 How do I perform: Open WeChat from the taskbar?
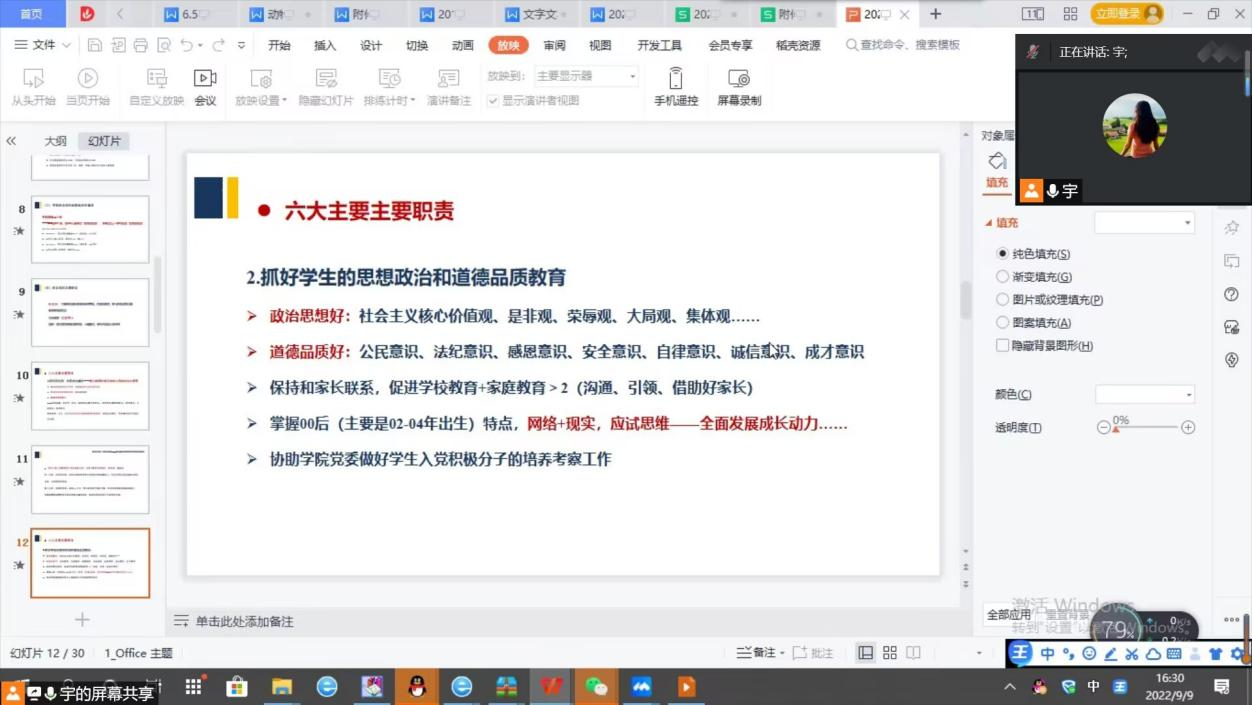coord(596,687)
